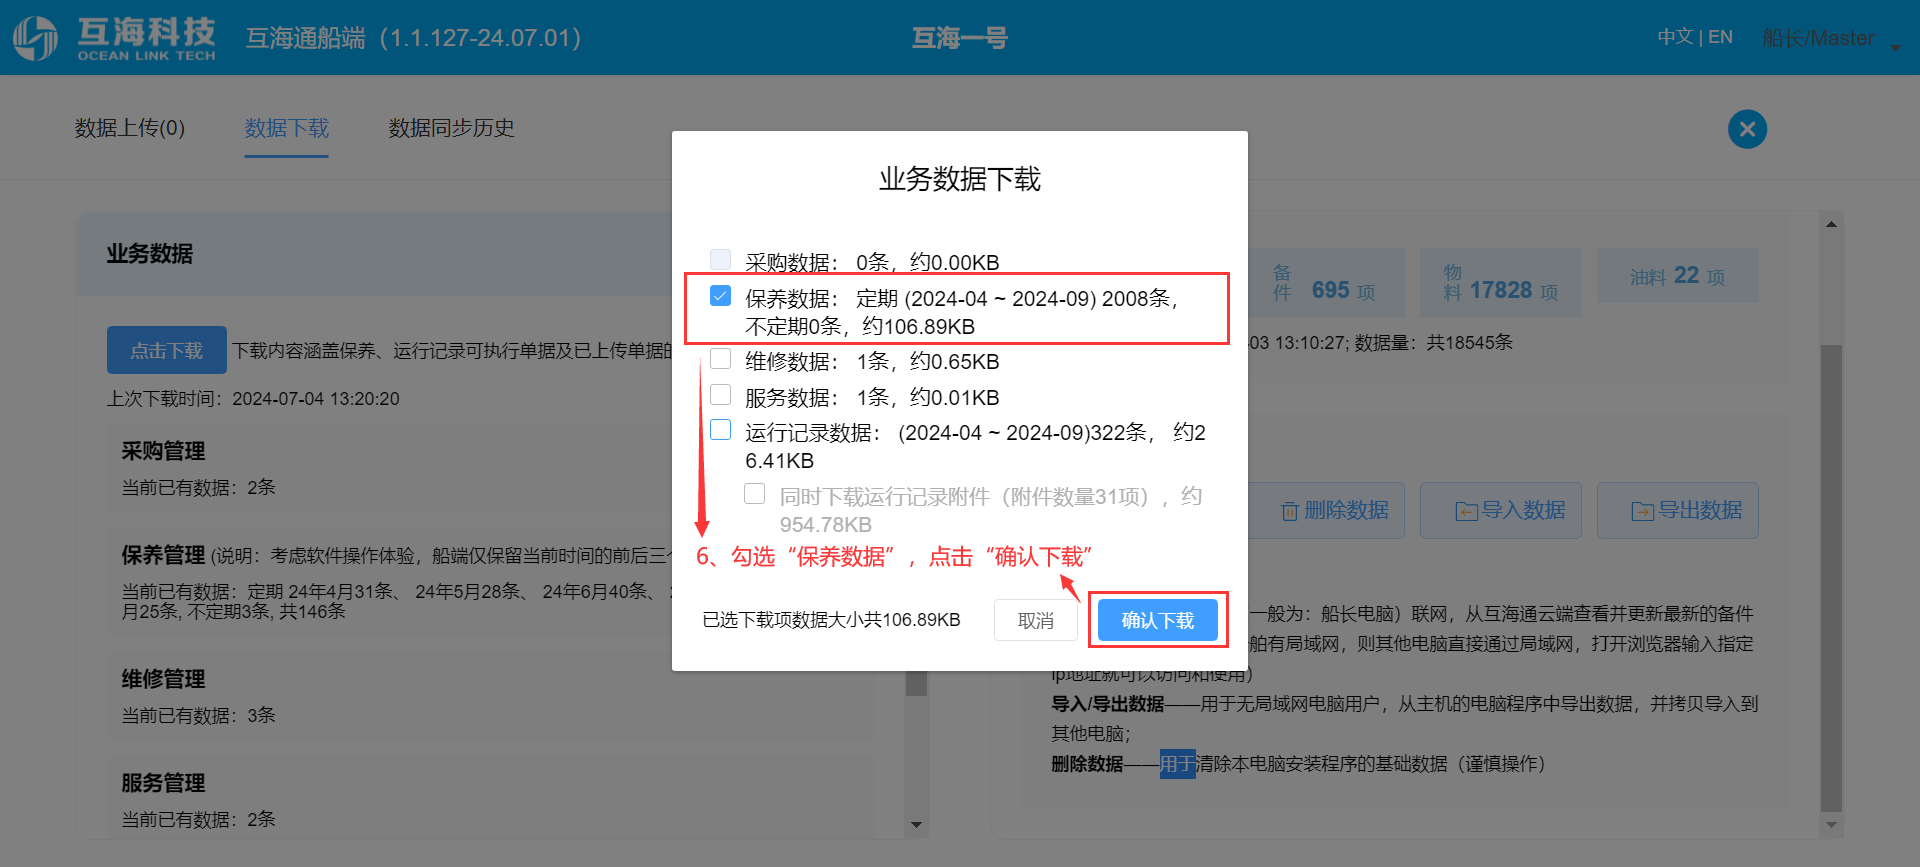Click the 运行记录数据 label text
This screenshot has width=1920, height=867.
click(975, 446)
